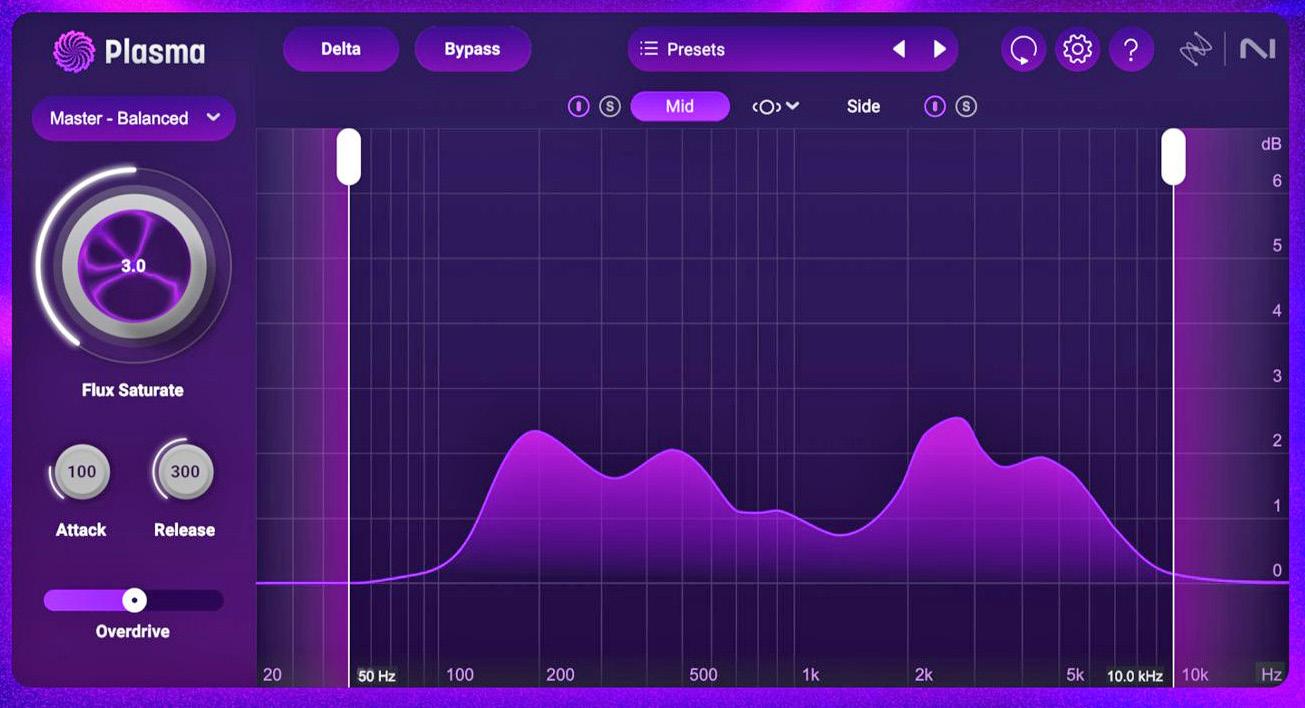Click the 50 Hz frequency value field
The height and width of the screenshot is (708, 1305).
(x=377, y=677)
